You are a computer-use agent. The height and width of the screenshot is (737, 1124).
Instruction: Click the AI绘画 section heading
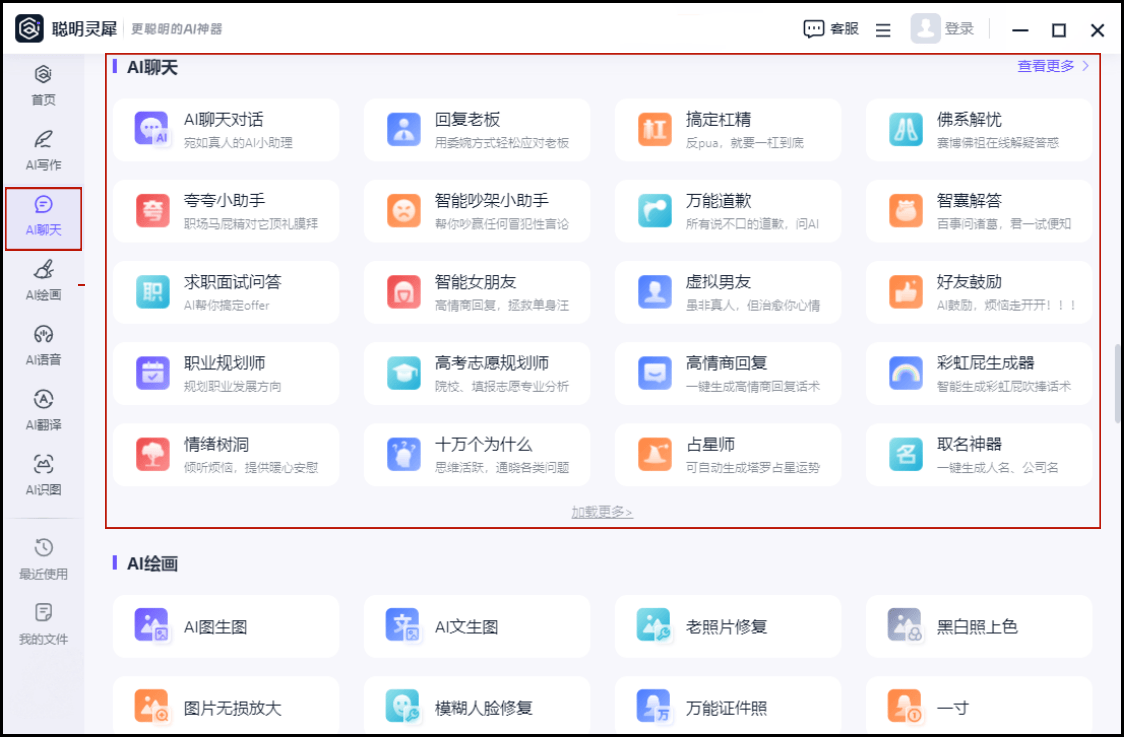(x=152, y=564)
